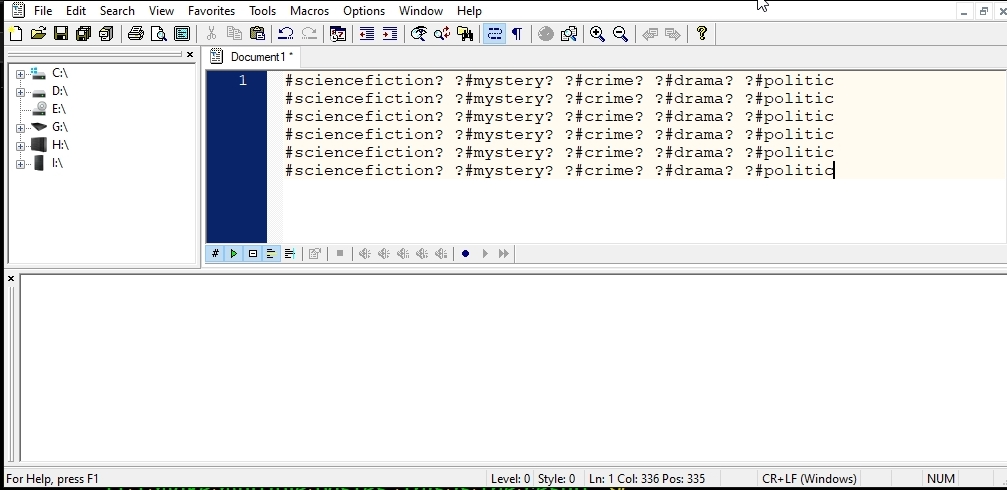Select the E:\ drive in the directory tree
Image resolution: width=1007 pixels, height=490 pixels.
[x=58, y=109]
